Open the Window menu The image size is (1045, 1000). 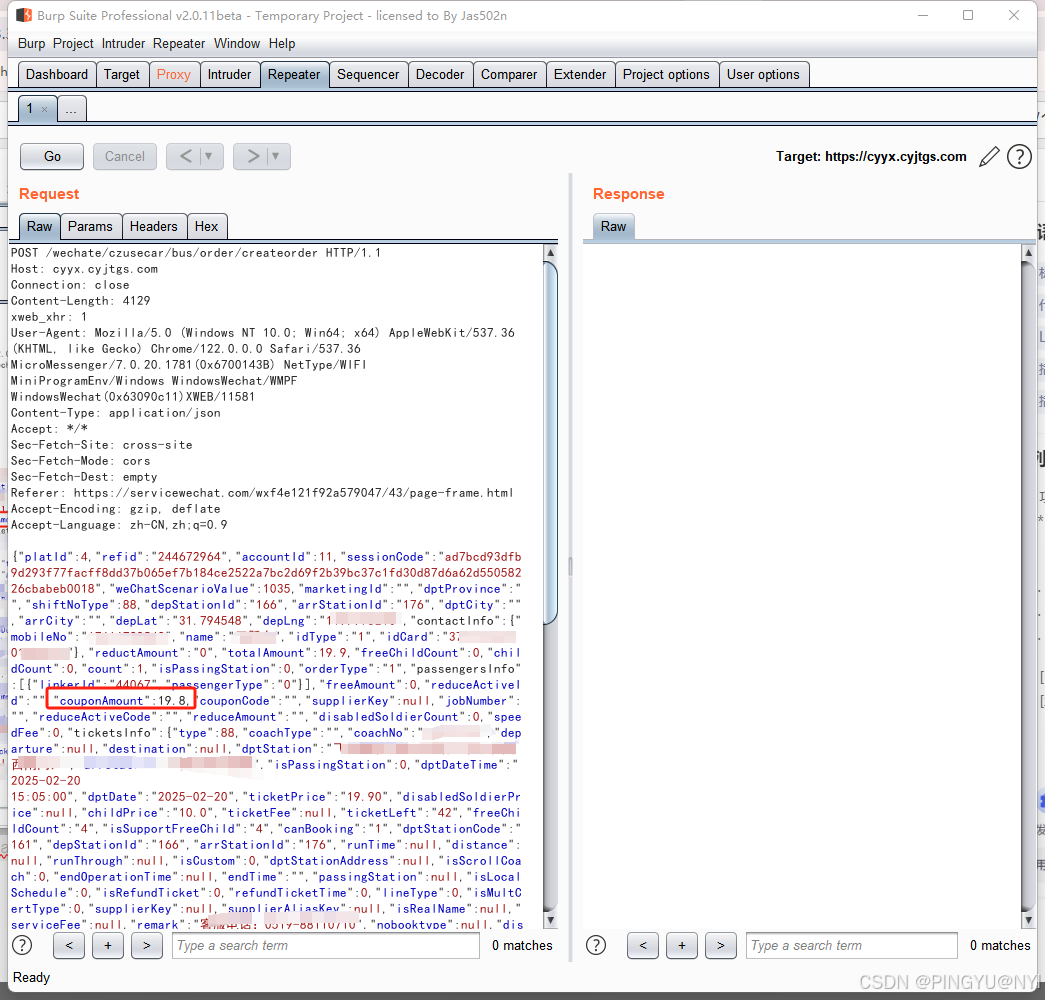[237, 43]
